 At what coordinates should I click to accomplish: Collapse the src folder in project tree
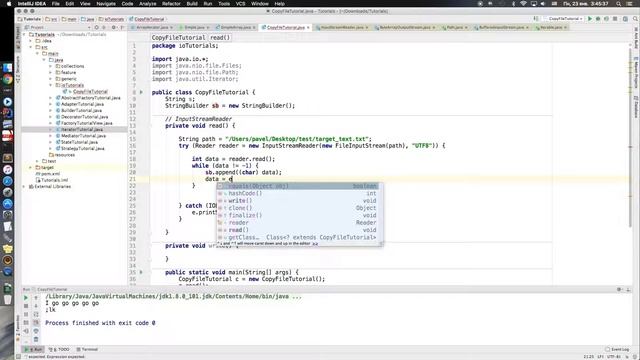(x=31, y=47)
